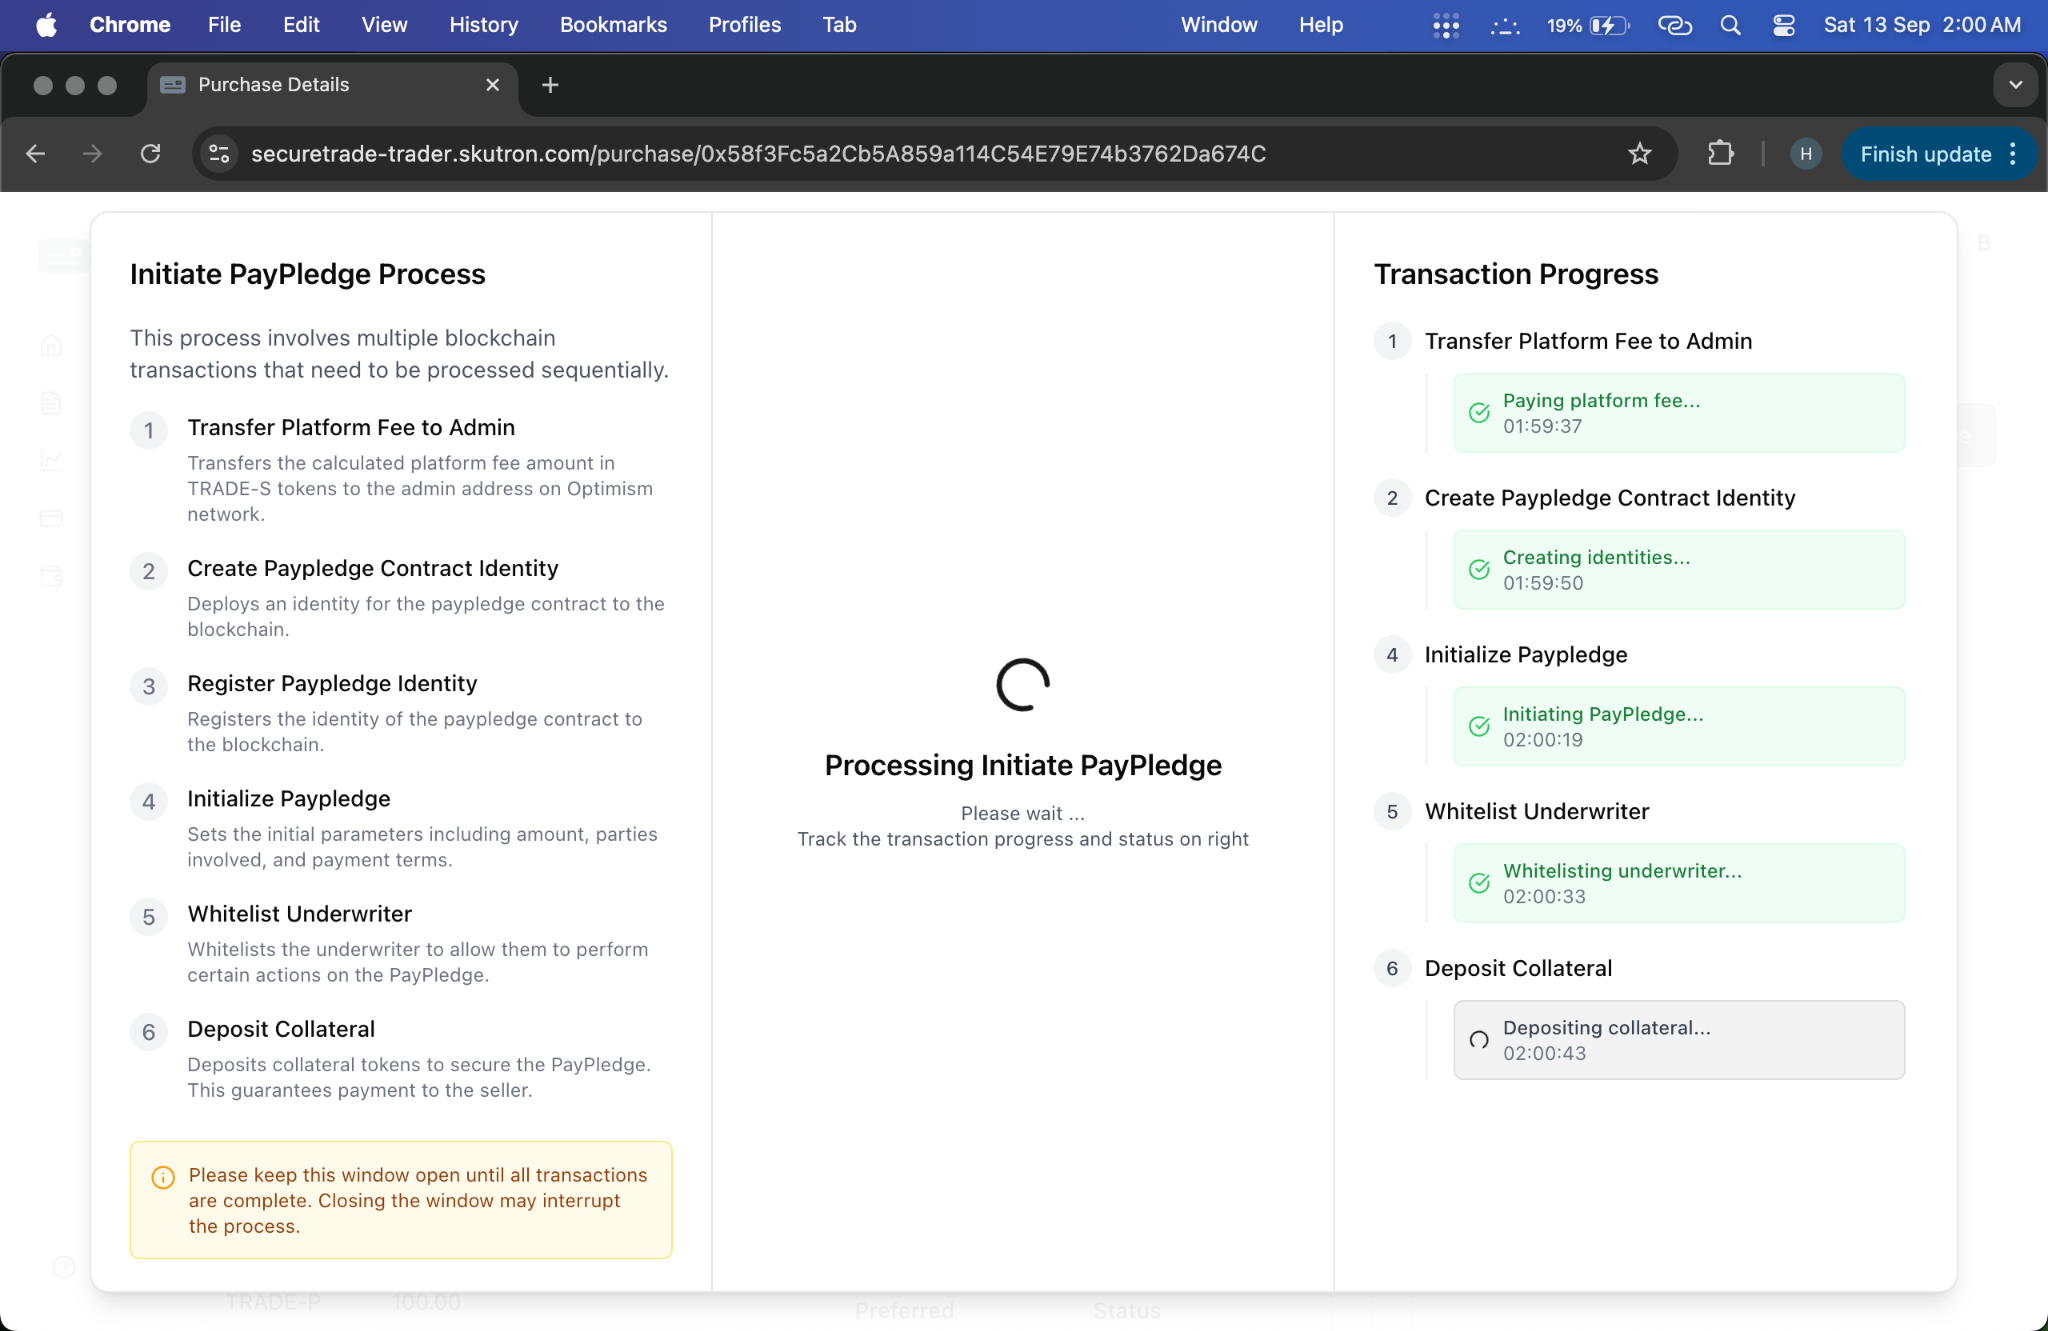The height and width of the screenshot is (1331, 2048).
Task: Open Control Center in menu bar
Action: (x=1783, y=25)
